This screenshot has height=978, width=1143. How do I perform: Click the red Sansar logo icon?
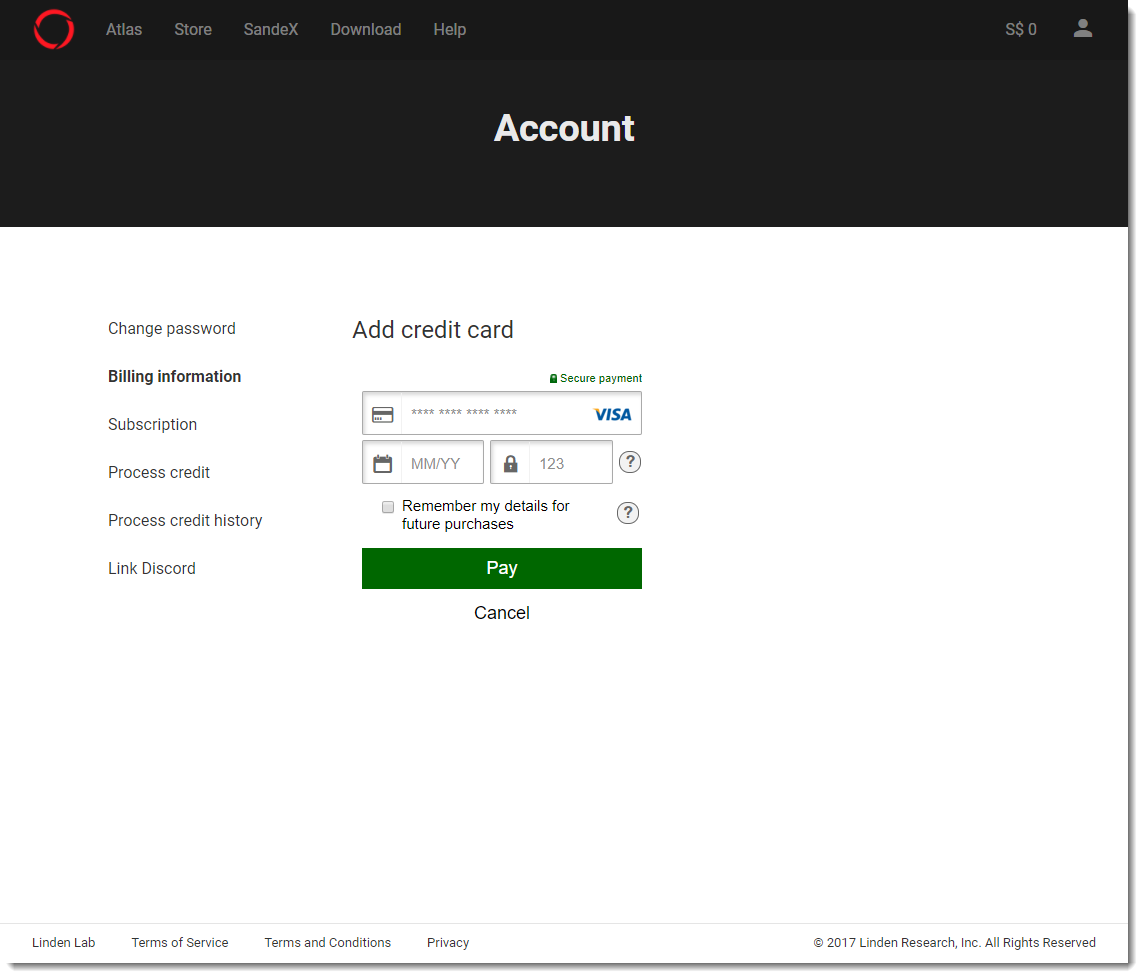54,30
